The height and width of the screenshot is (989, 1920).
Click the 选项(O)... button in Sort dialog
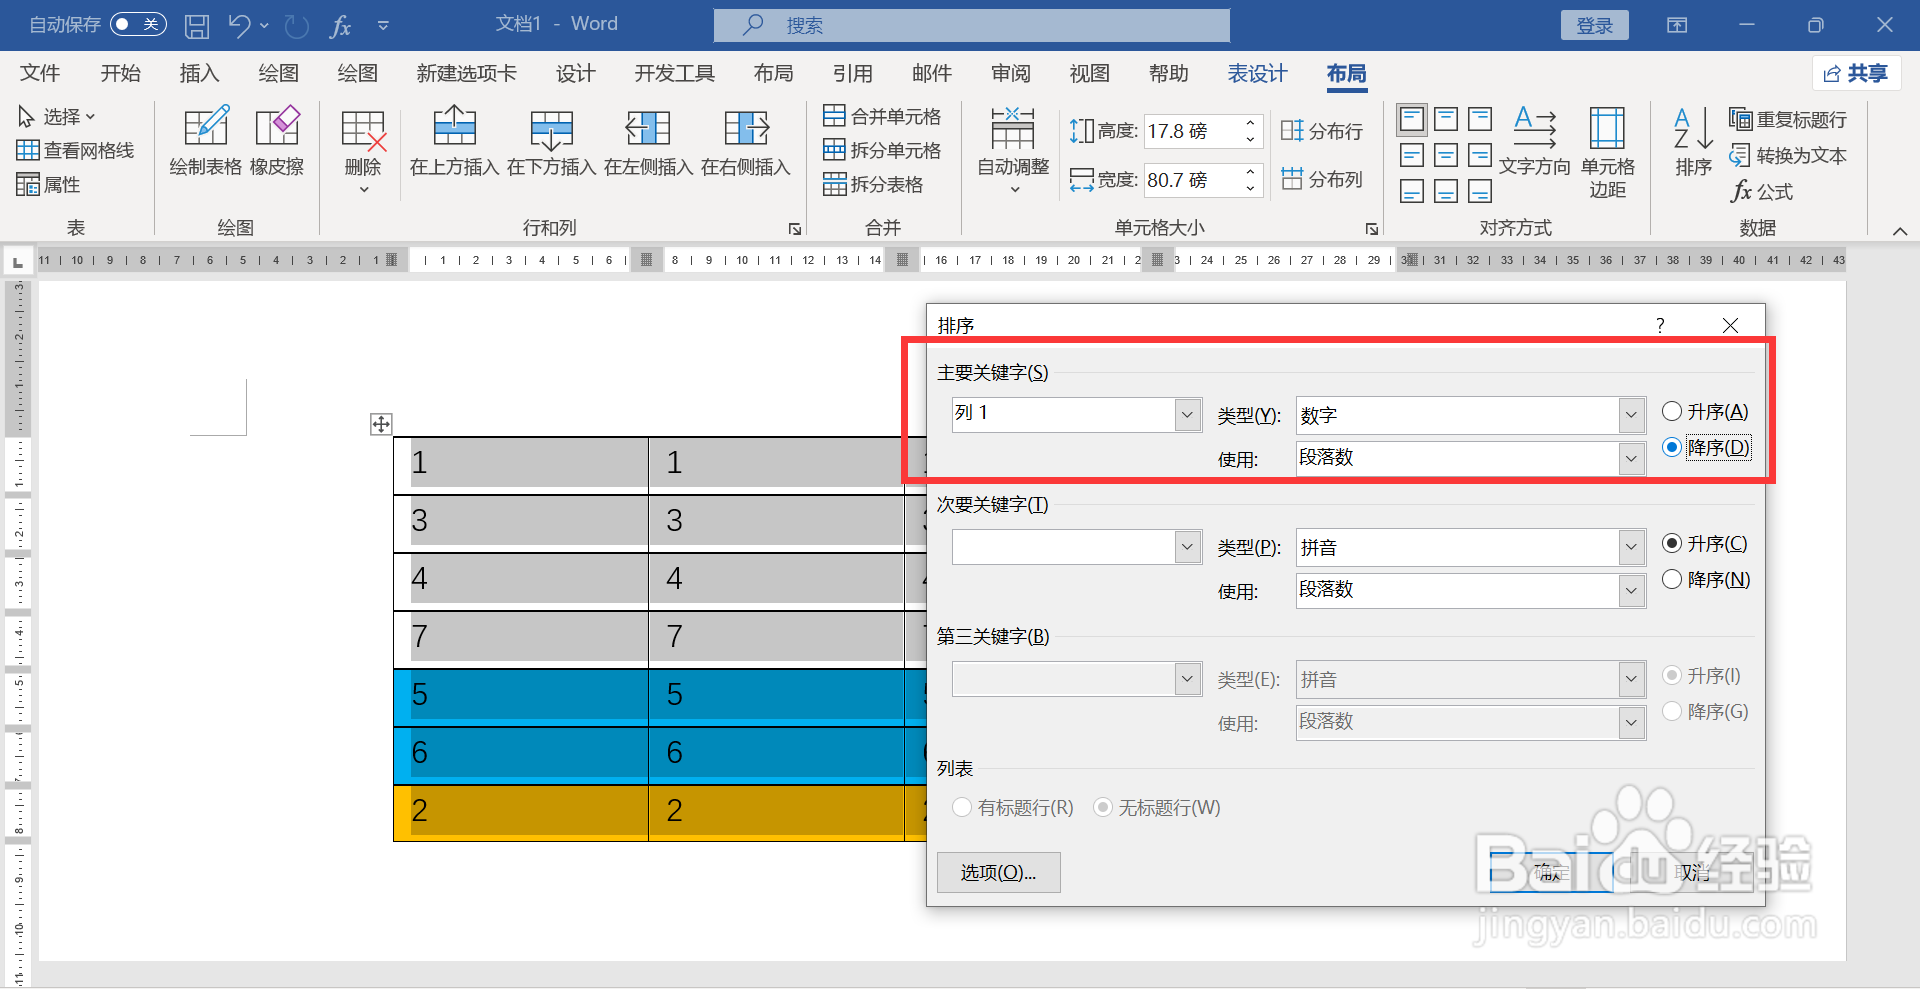tap(997, 872)
